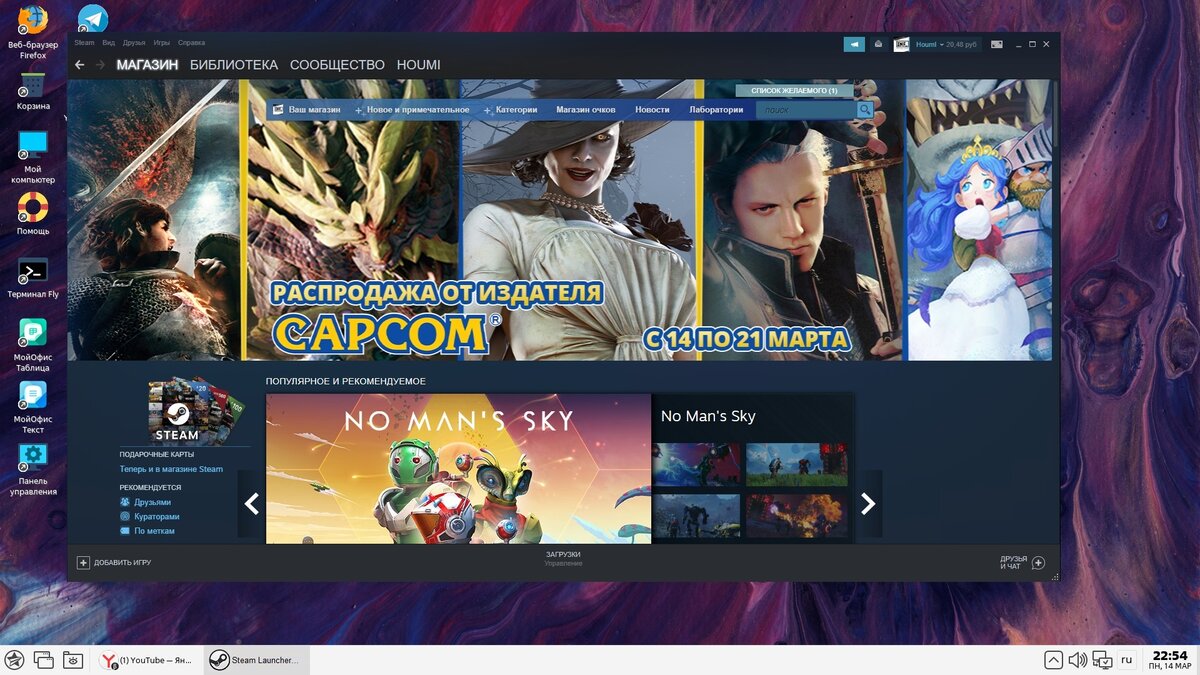
Task: Open the star start menu on taskbar
Action: (x=15, y=660)
